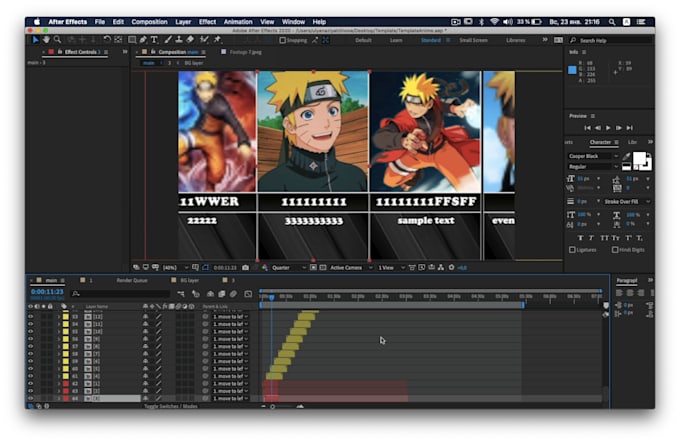
Task: Hide layer 53 with its eye icon
Action: (30, 317)
